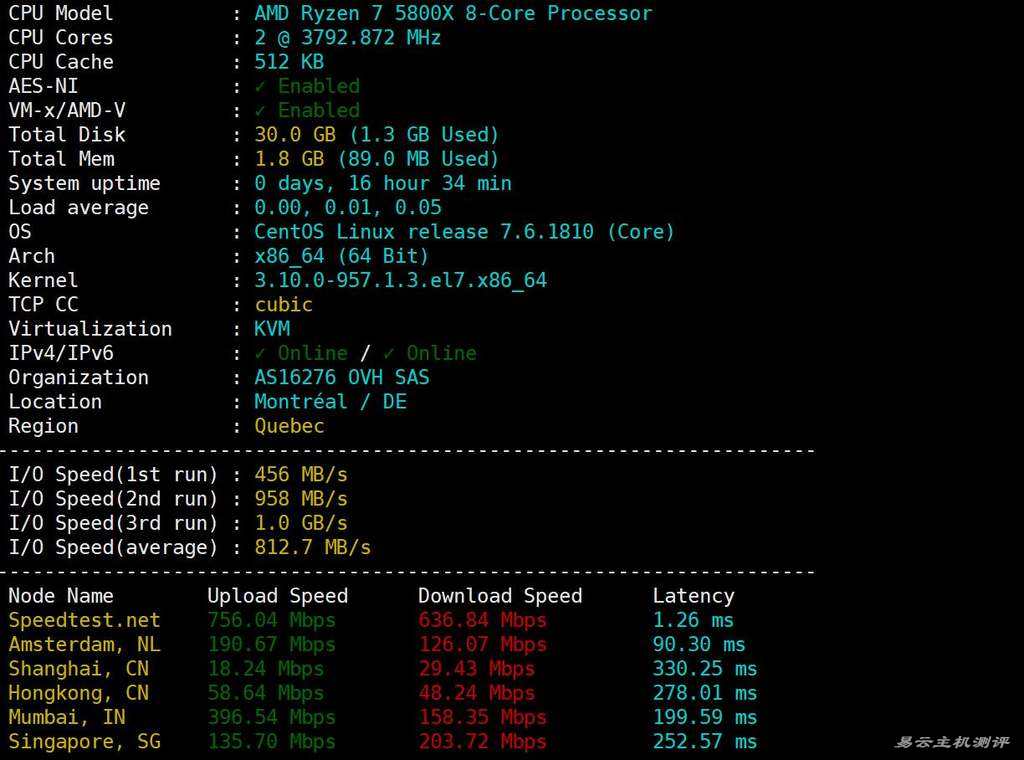Click the AS16276 OVH SAS organization text
The height and width of the screenshot is (760, 1024).
[341, 377]
